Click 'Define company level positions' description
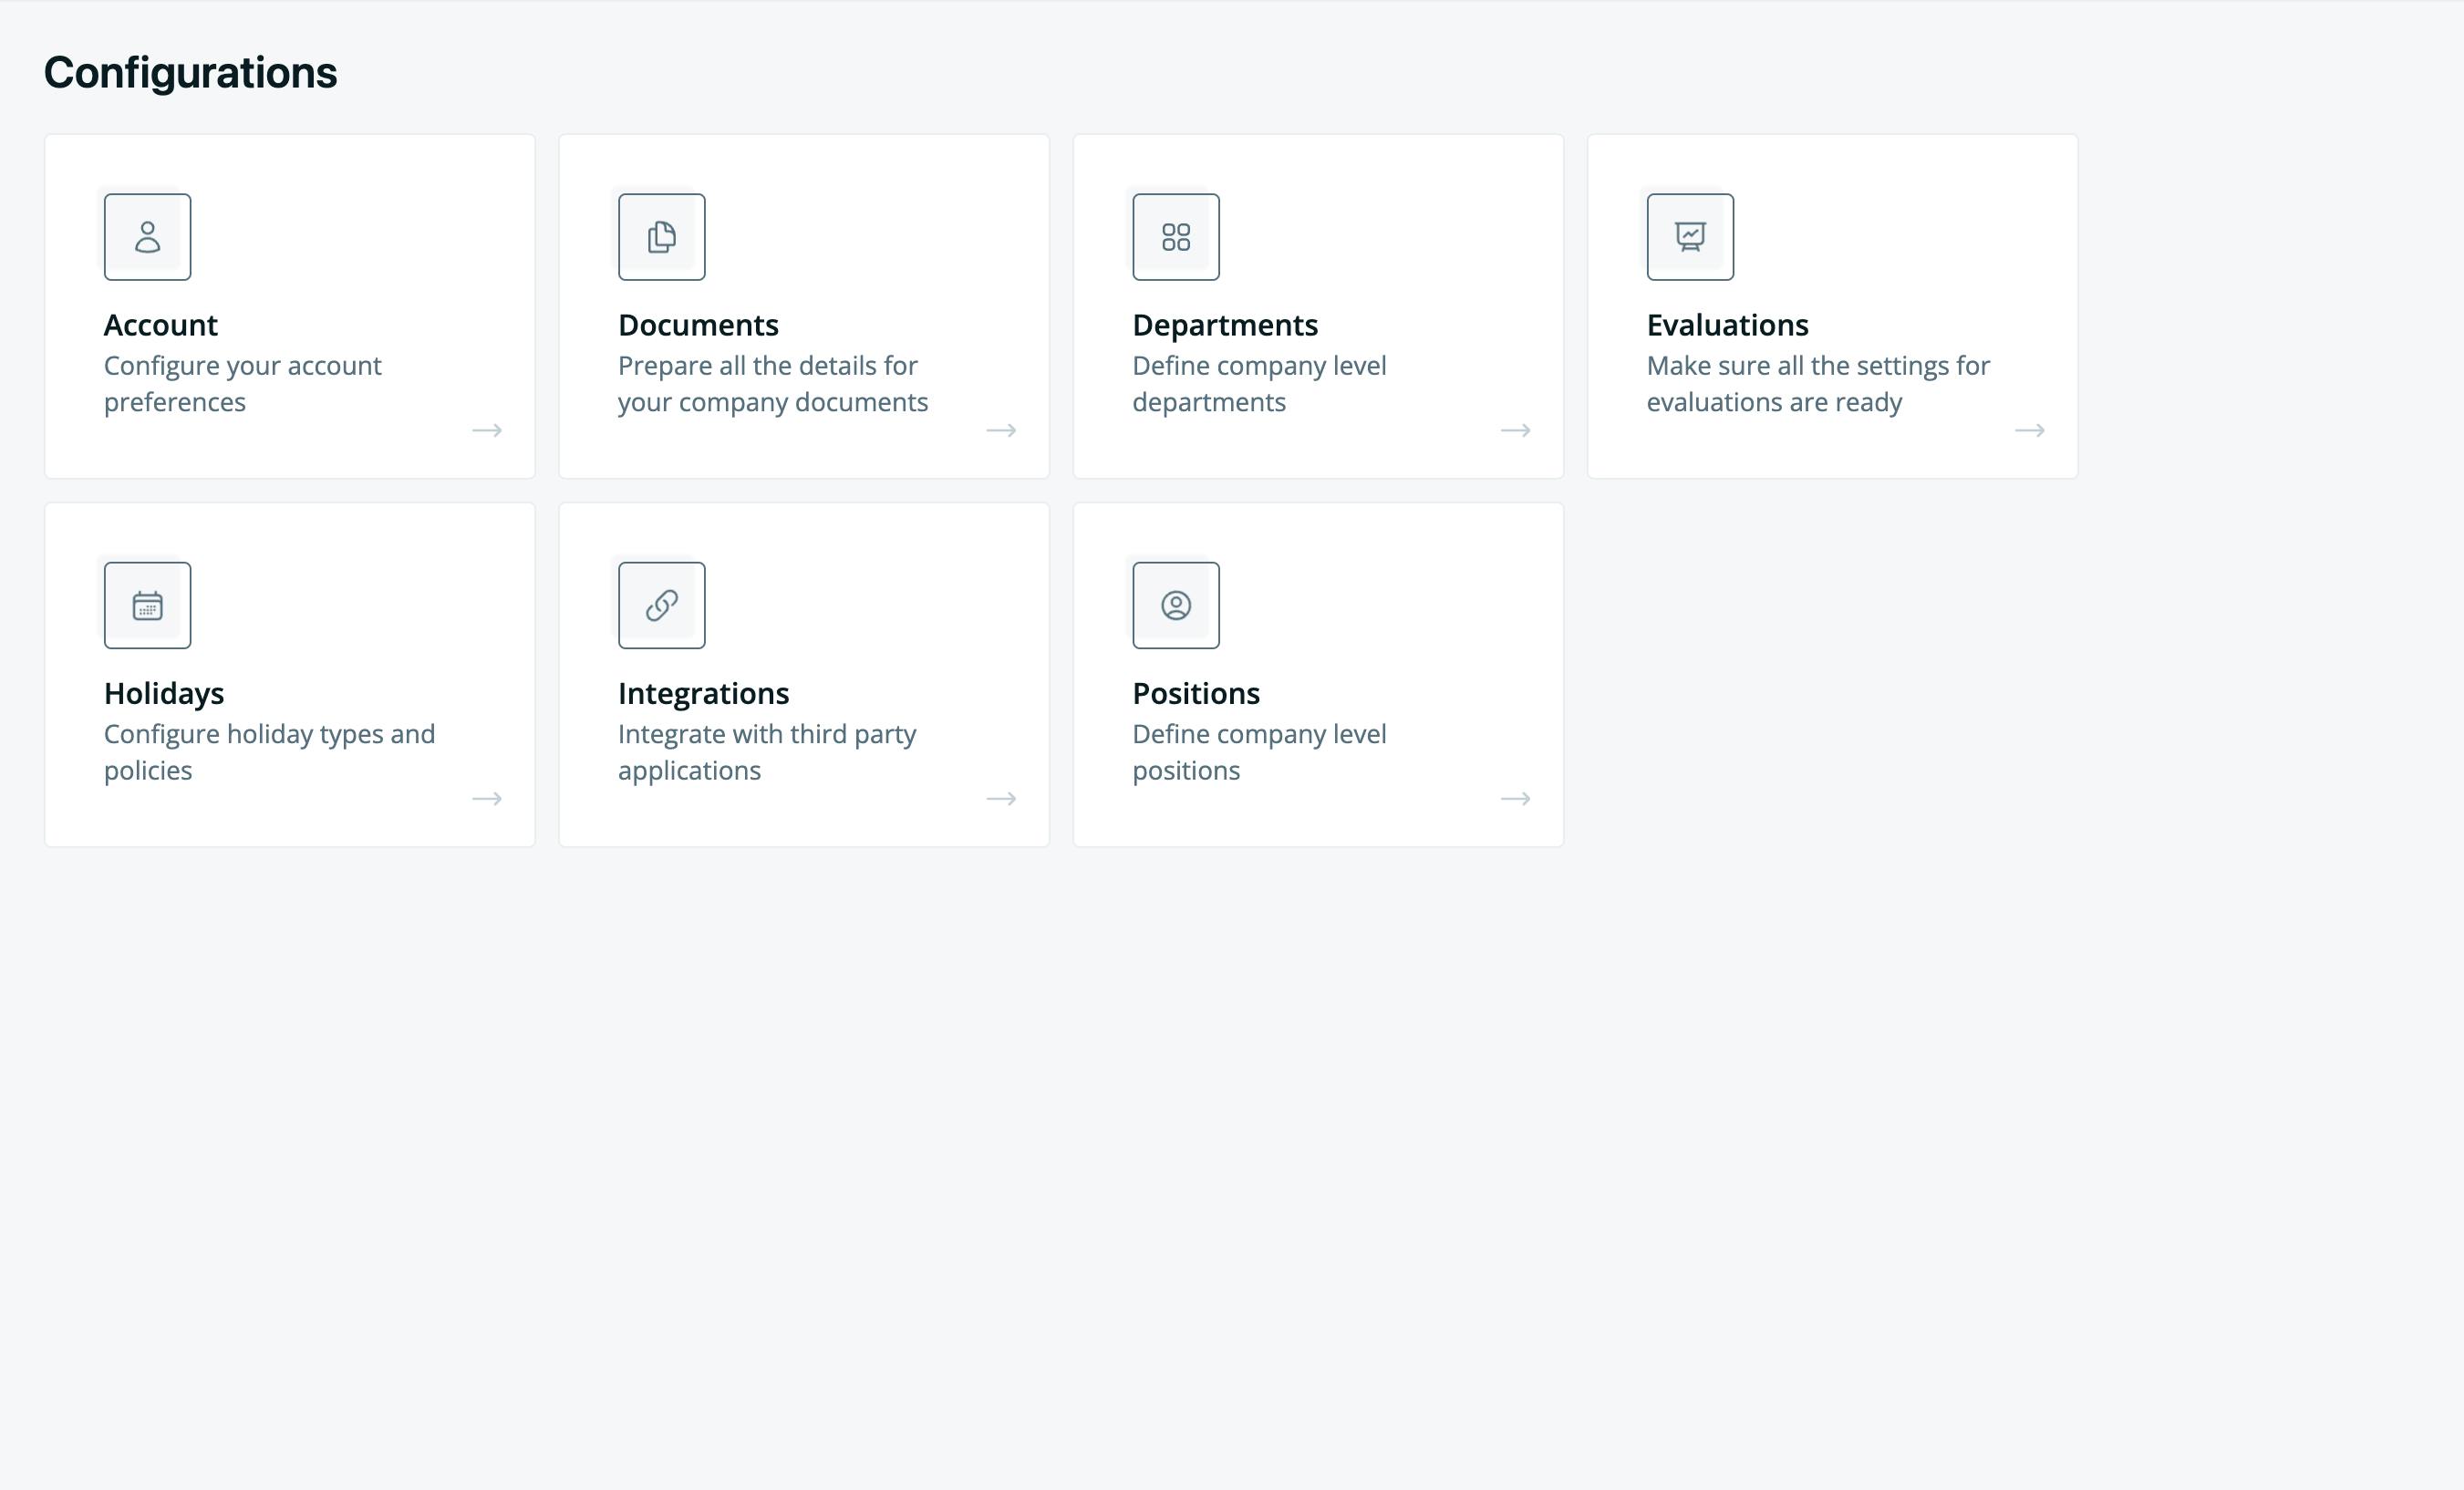Viewport: 2464px width, 1490px height. [x=1259, y=751]
